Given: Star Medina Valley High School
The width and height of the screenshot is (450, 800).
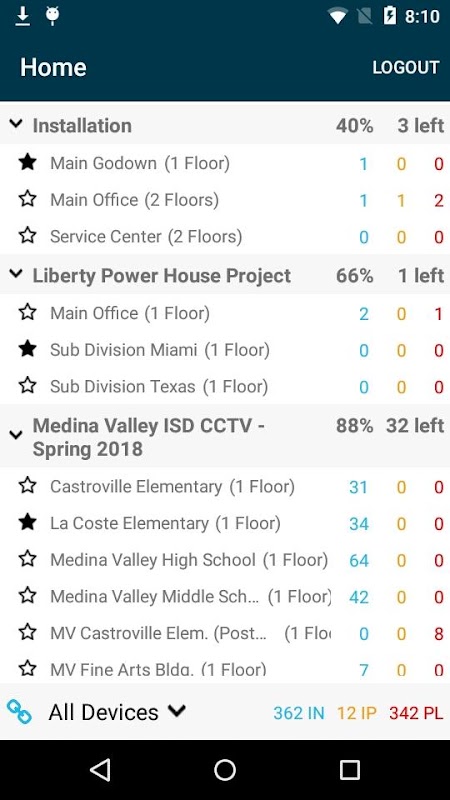Looking at the screenshot, I should click(x=28, y=559).
